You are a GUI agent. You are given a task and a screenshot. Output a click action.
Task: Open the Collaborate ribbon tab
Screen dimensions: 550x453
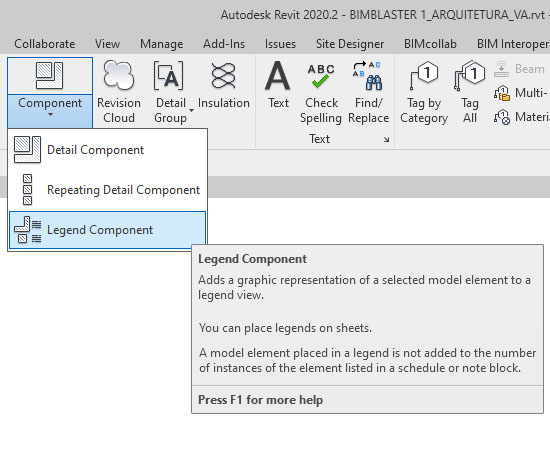(x=45, y=44)
